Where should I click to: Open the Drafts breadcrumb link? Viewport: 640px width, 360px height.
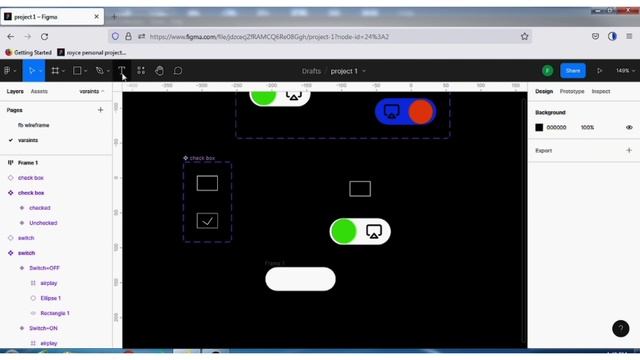tap(311, 71)
